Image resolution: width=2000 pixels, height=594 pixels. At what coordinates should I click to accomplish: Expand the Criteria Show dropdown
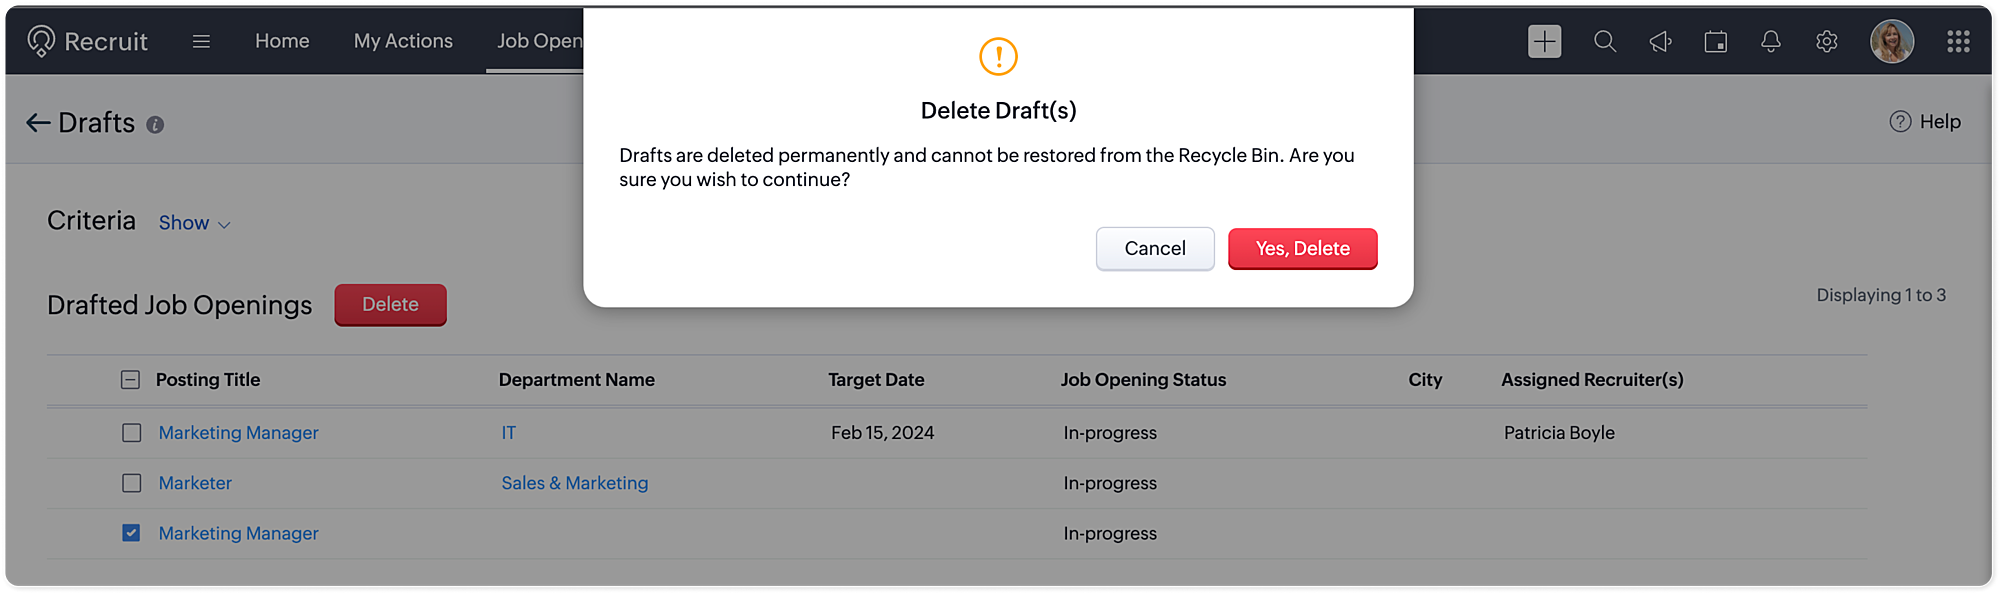pos(194,223)
